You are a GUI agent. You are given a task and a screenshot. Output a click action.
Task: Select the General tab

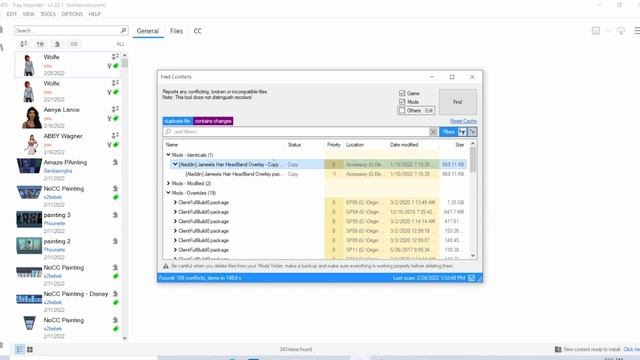point(148,31)
